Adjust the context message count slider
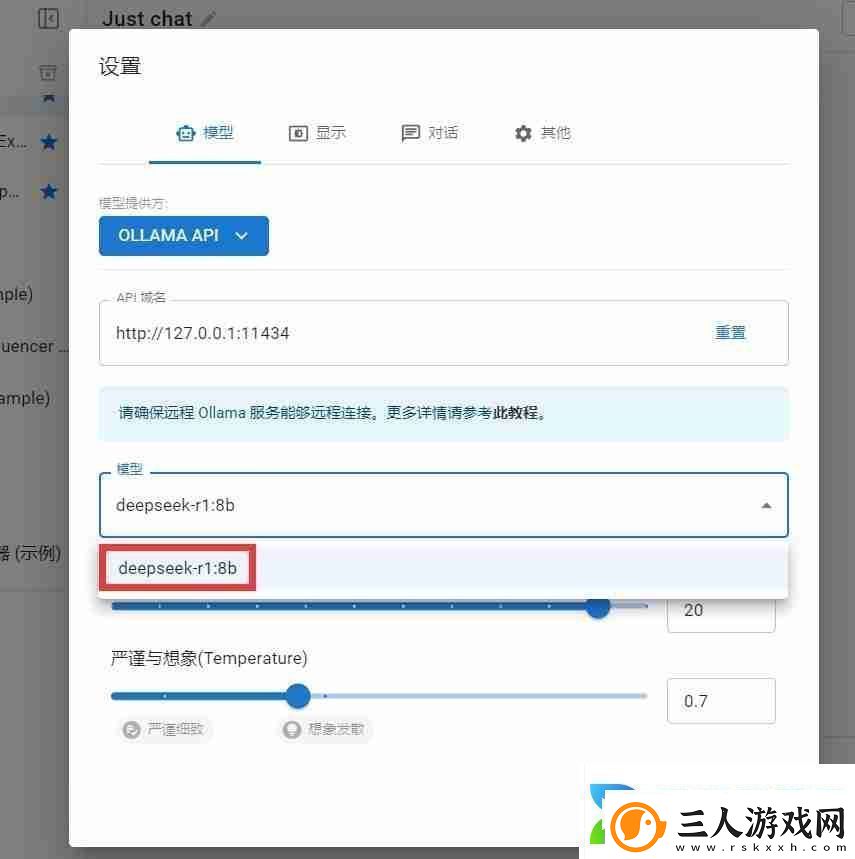Screen dimensions: 855x859 (x=598, y=606)
